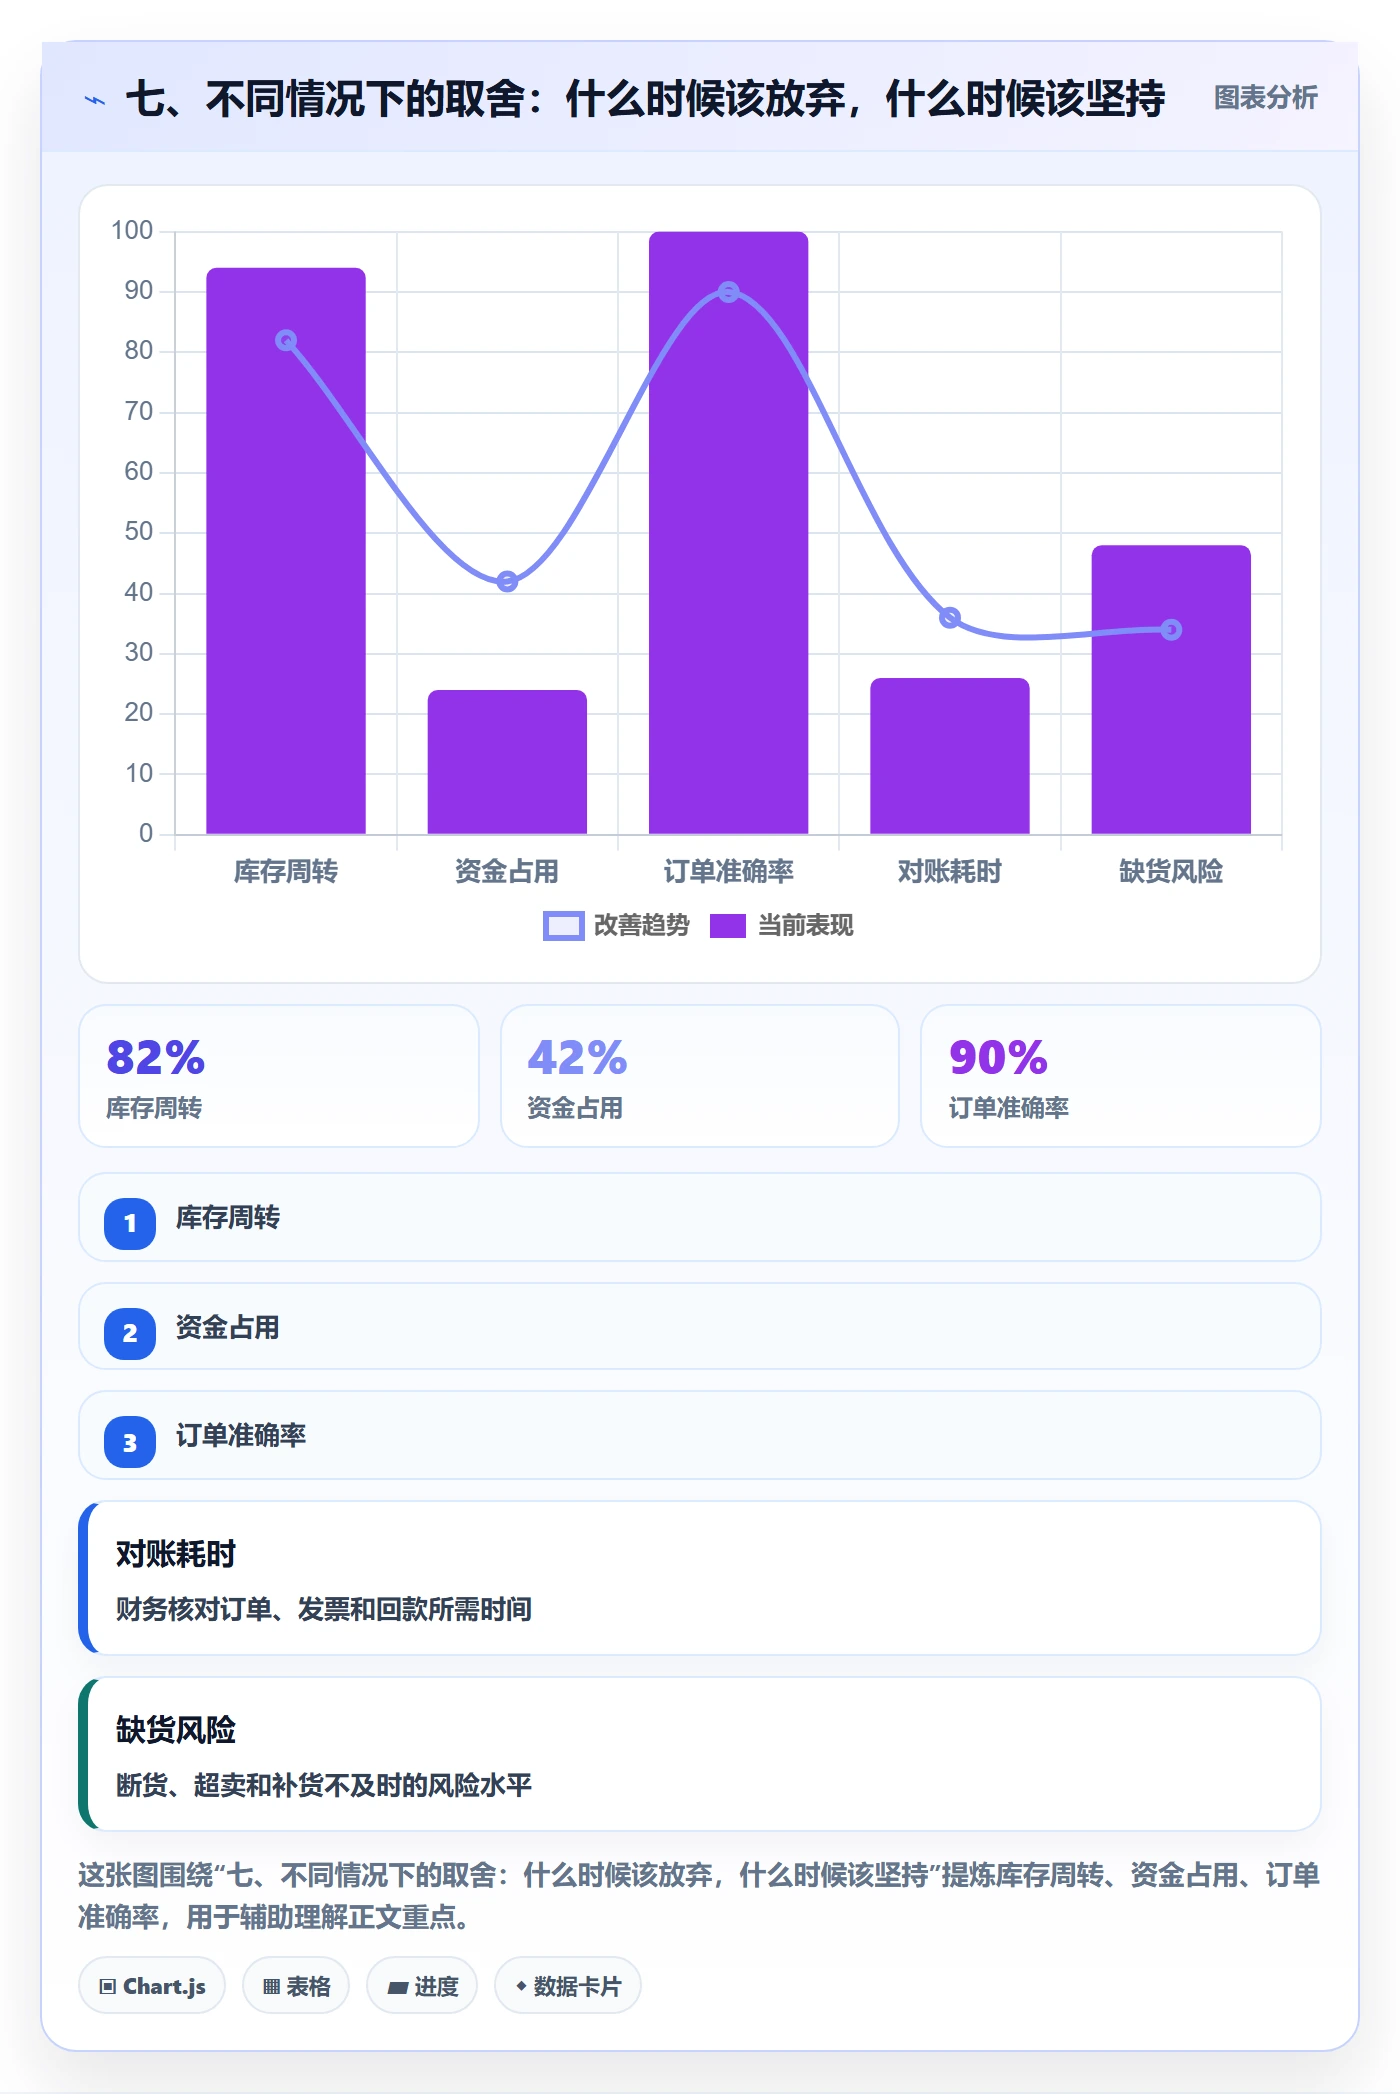Click the Chart.js tag chip
This screenshot has height=2094, width=1400.
(152, 1986)
